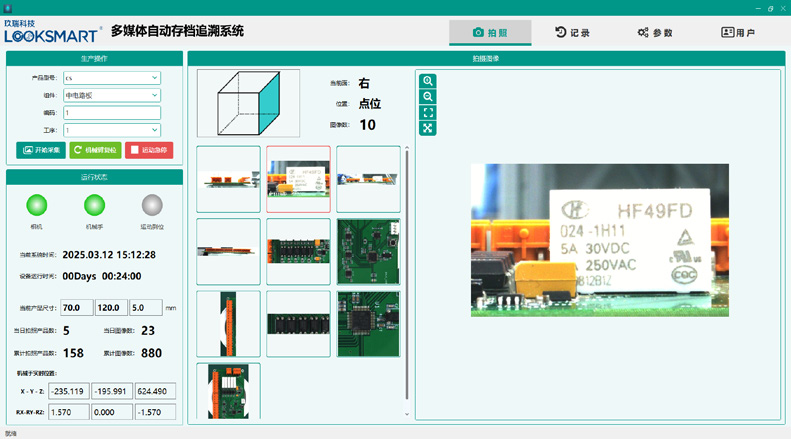This screenshot has height=439, width=791.
Task: Zoom in on the captured image
Action: (x=428, y=81)
